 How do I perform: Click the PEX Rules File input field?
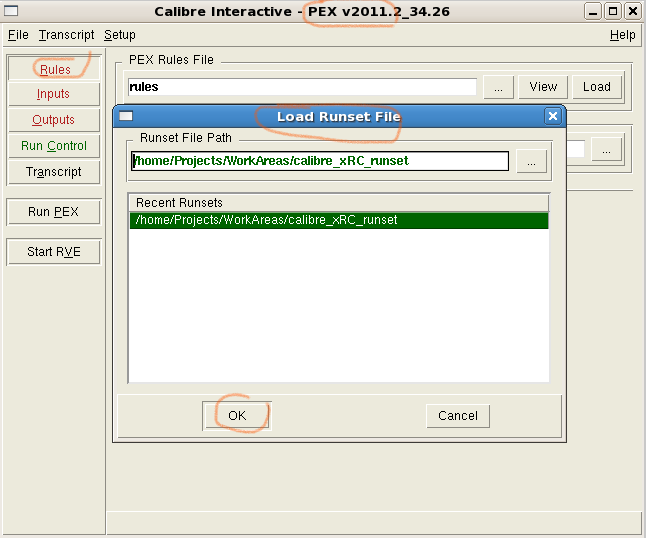(x=302, y=87)
